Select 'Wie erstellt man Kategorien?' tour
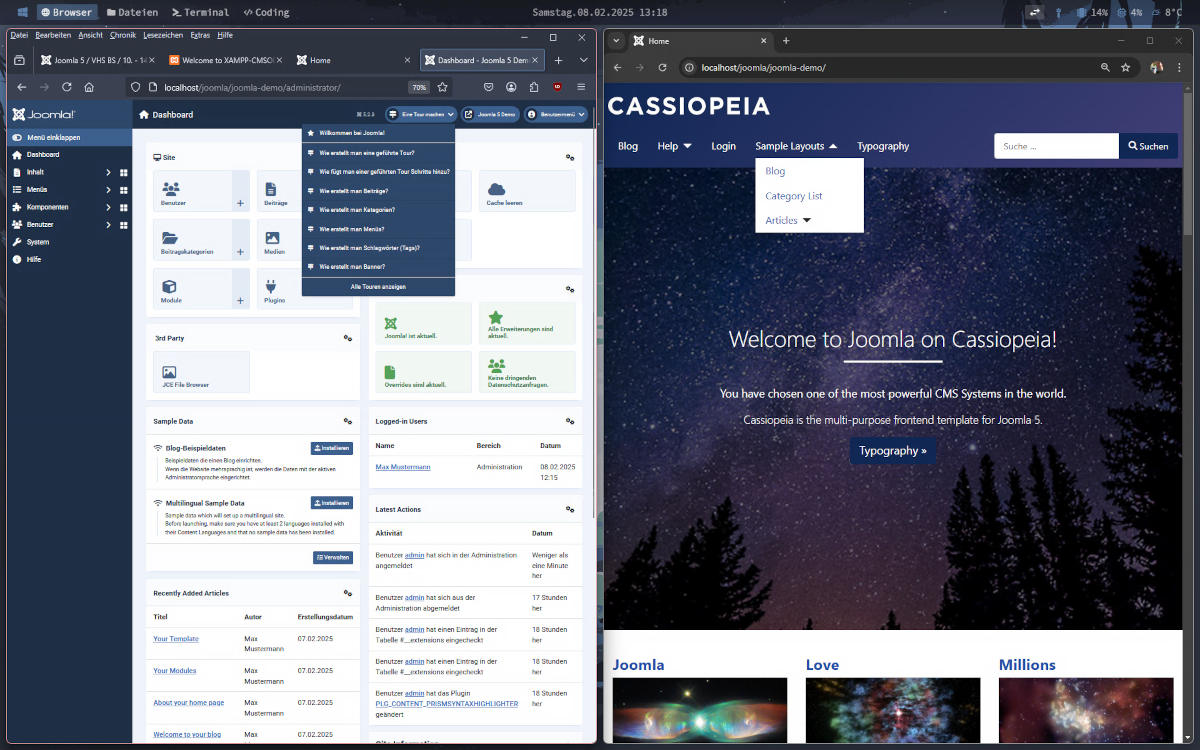 click(378, 210)
